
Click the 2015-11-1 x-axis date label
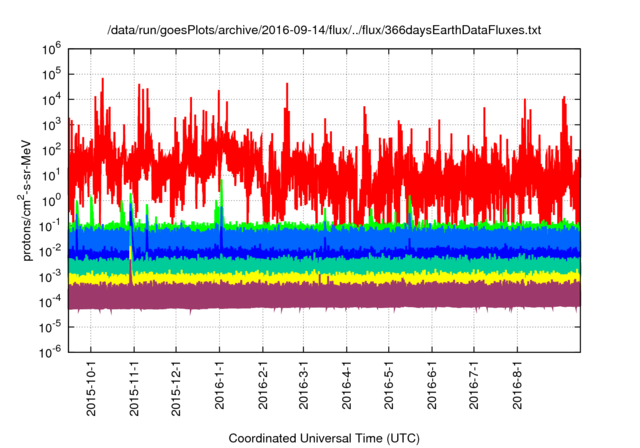click(x=134, y=388)
